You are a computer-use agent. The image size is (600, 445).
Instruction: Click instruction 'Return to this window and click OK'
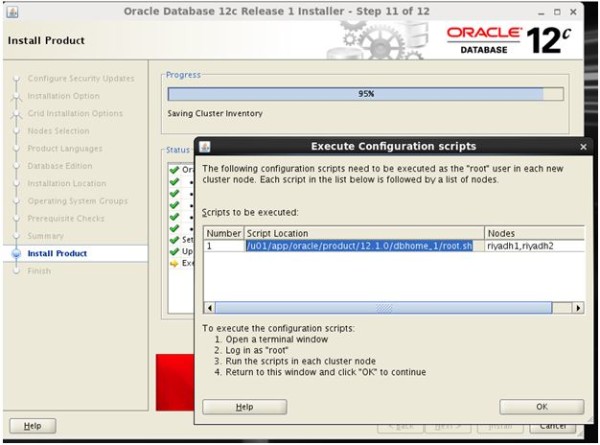click(x=325, y=372)
